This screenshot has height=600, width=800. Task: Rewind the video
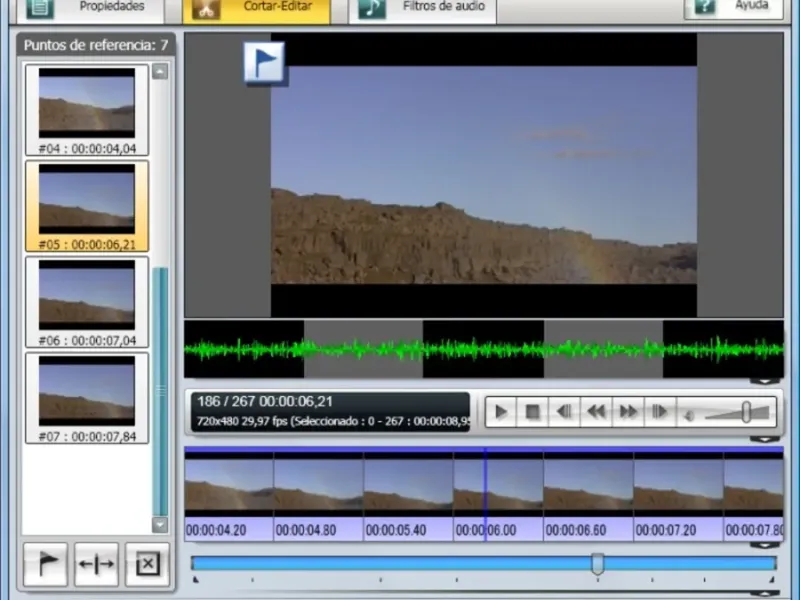595,412
